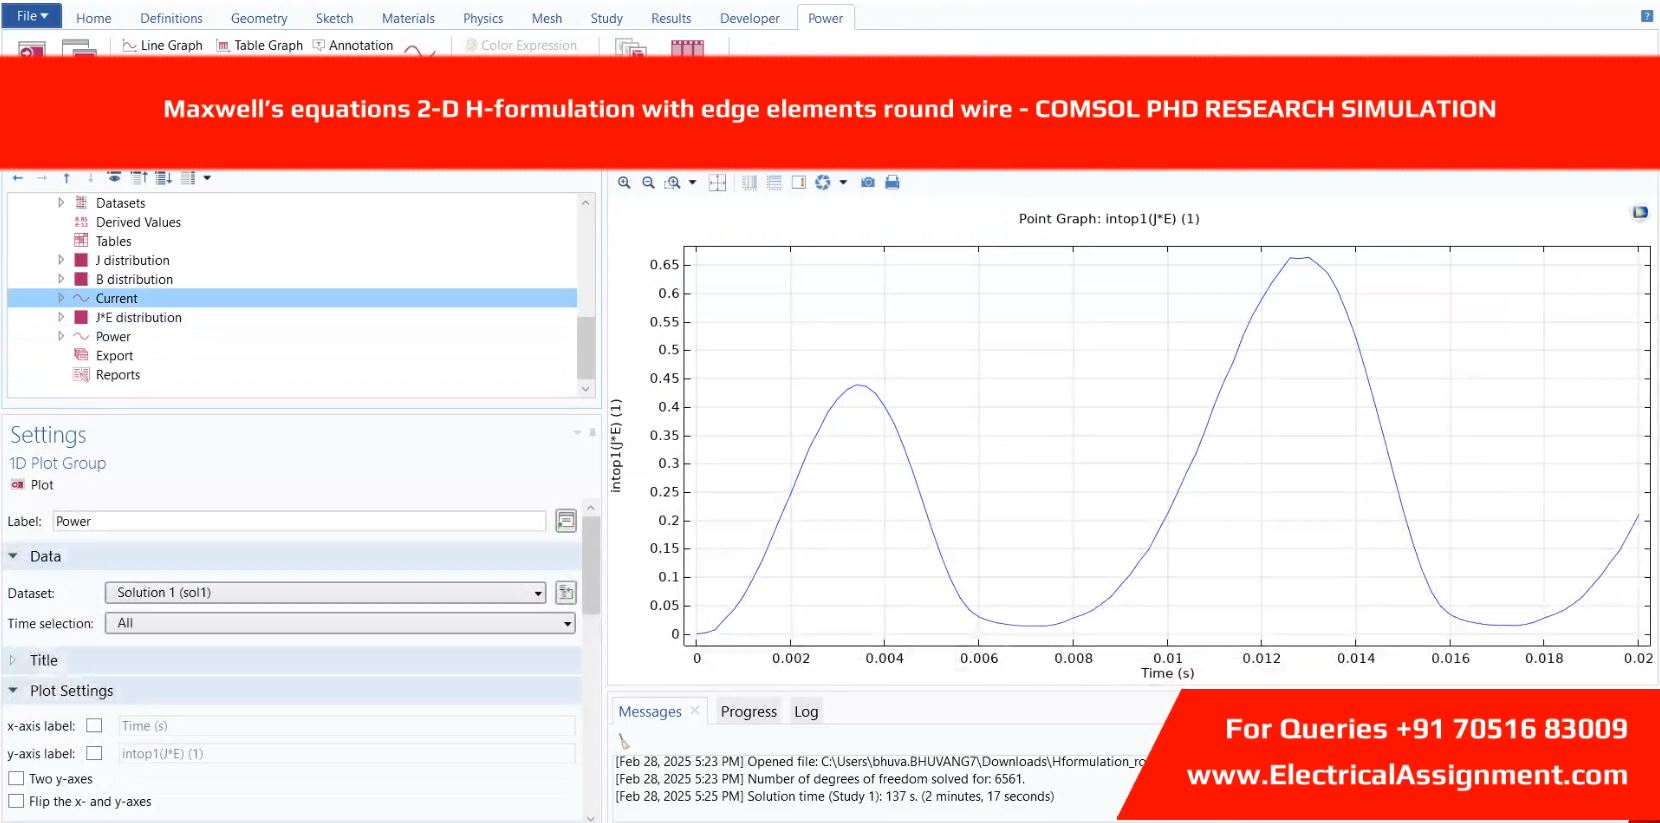The width and height of the screenshot is (1660, 823).
Task: Expand the J distribution node
Action: [61, 260]
